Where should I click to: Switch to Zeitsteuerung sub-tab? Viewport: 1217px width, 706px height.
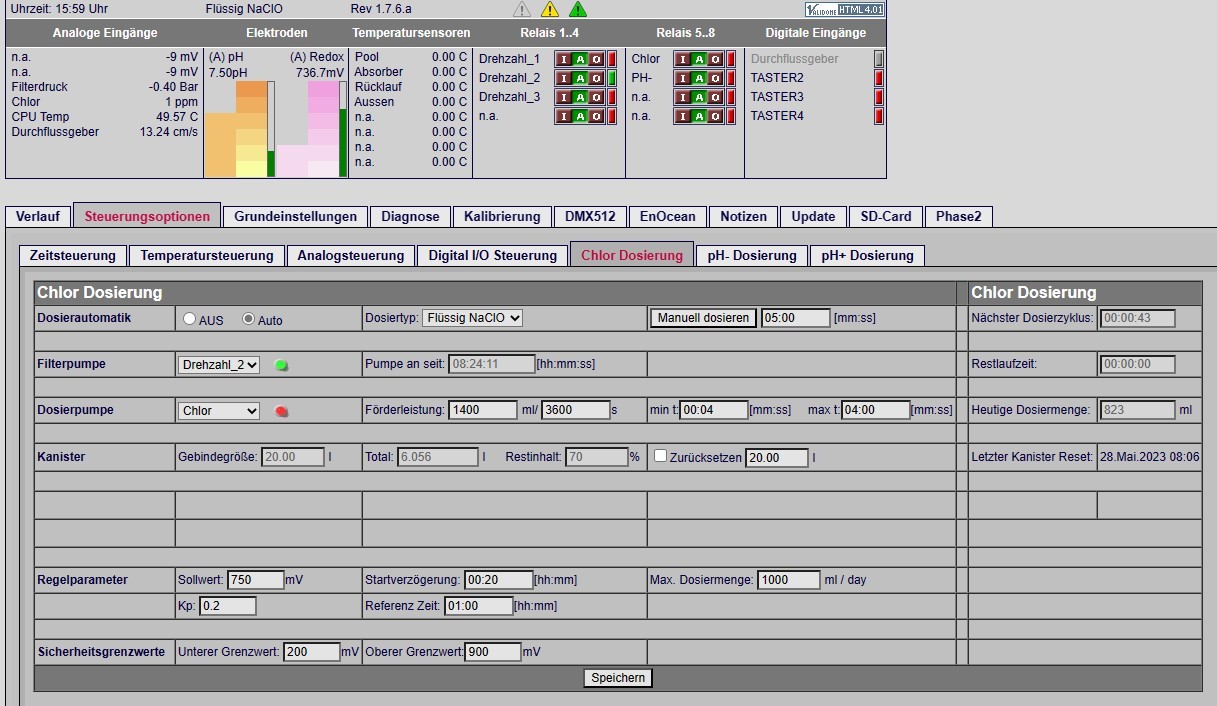[x=73, y=255]
